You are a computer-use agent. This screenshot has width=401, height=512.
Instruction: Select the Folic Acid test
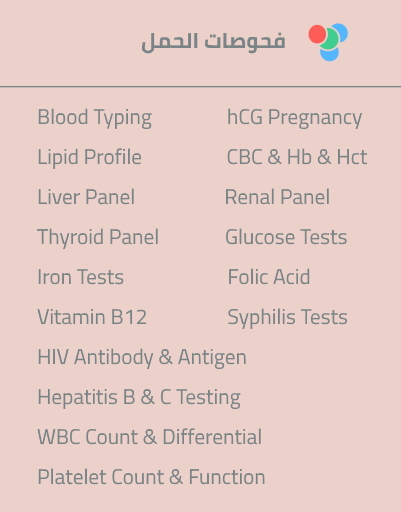click(269, 277)
